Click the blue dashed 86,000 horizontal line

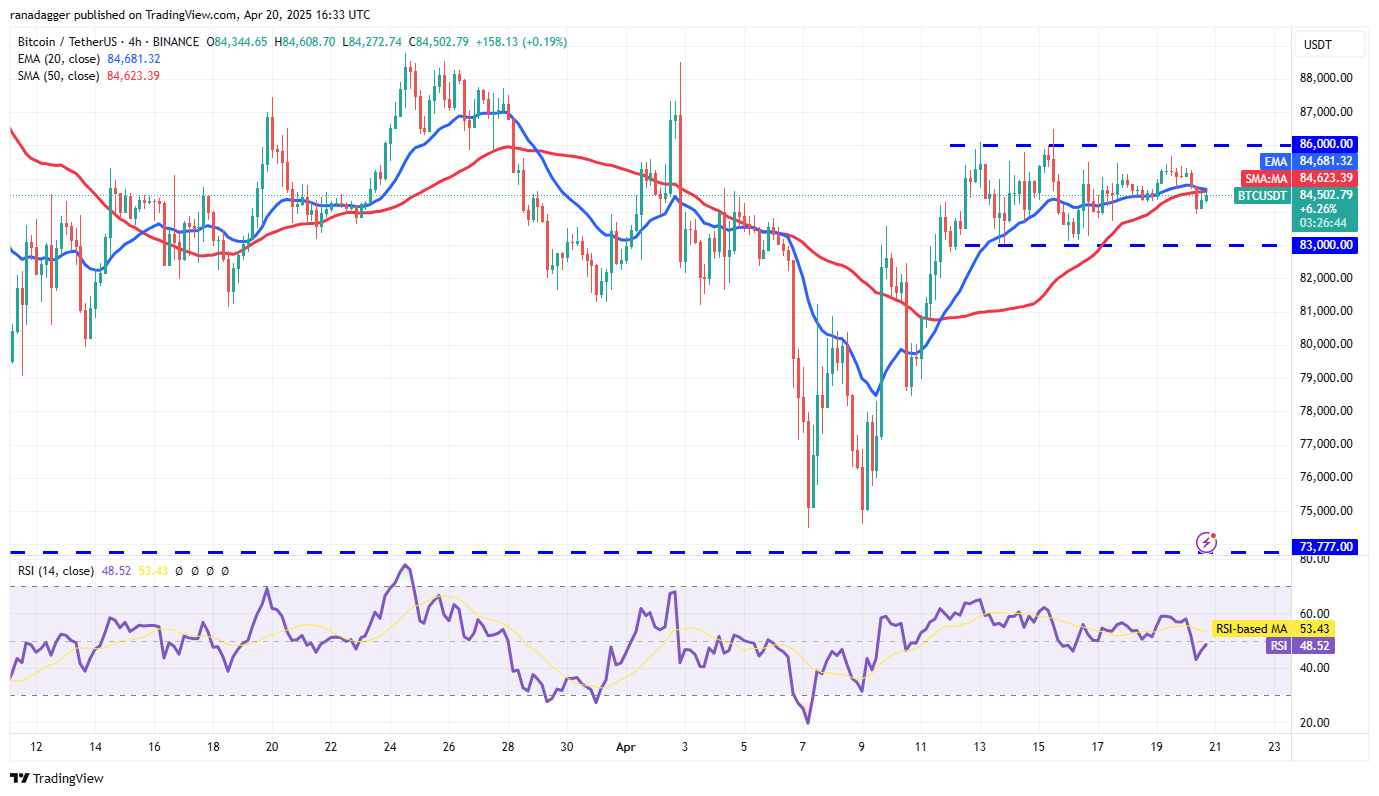[x=1100, y=145]
